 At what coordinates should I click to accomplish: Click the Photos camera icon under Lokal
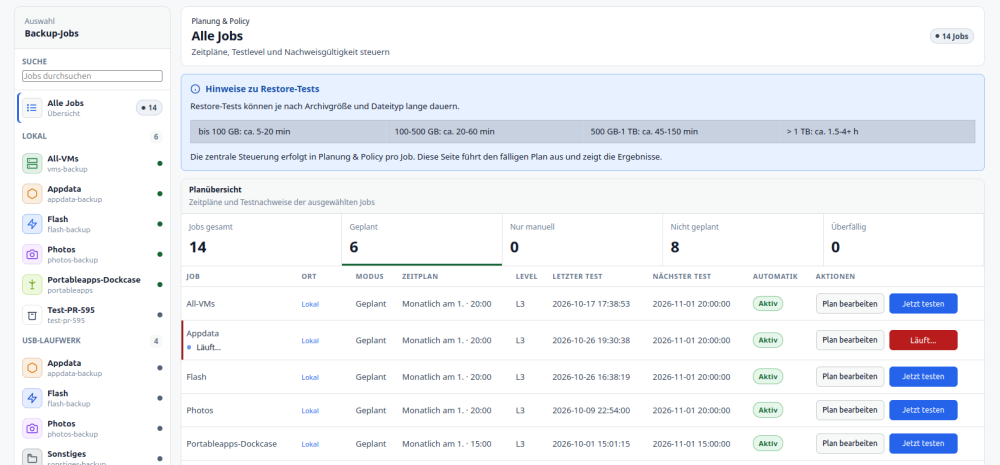click(32, 255)
